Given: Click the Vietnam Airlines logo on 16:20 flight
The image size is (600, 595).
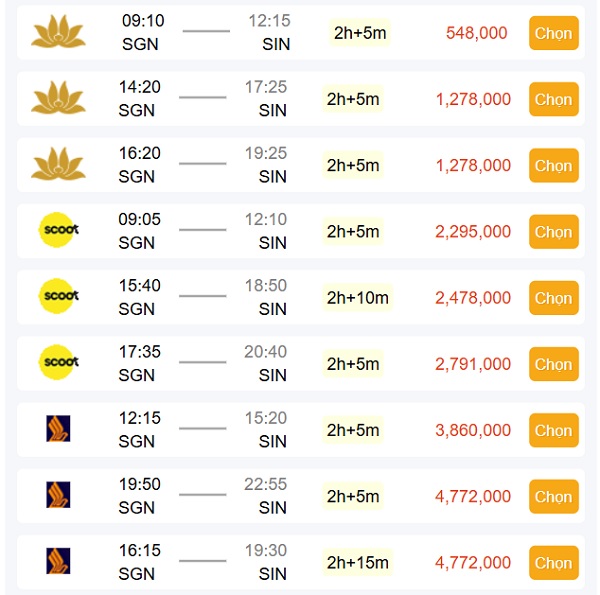Looking at the screenshot, I should coord(59,165).
